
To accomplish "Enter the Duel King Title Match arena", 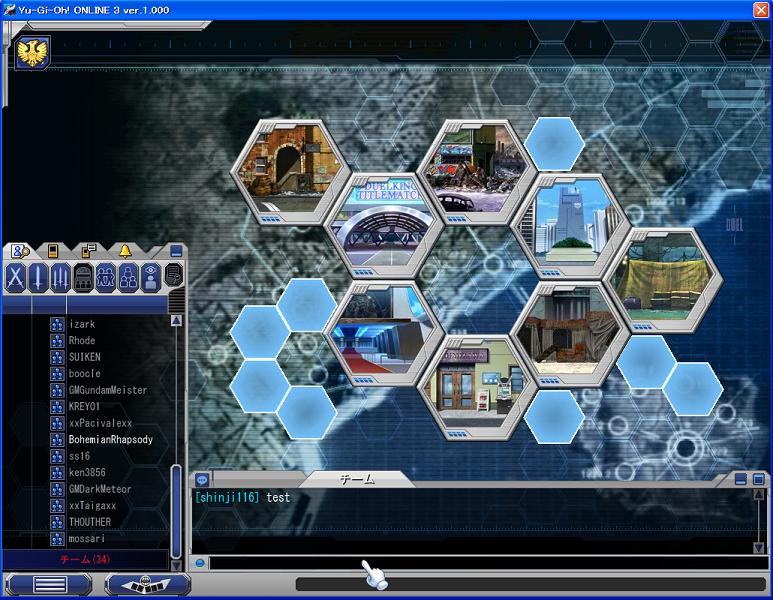I will click(x=384, y=225).
